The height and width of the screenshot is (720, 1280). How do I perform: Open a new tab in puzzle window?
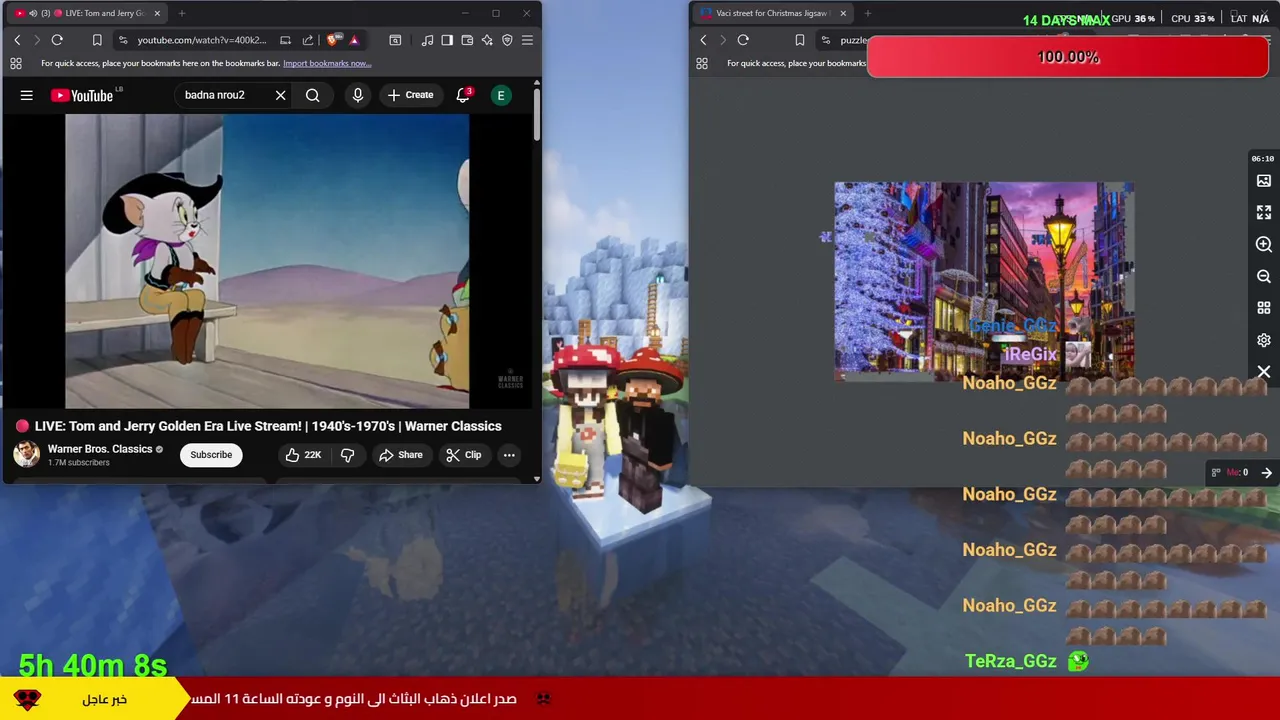tap(868, 13)
